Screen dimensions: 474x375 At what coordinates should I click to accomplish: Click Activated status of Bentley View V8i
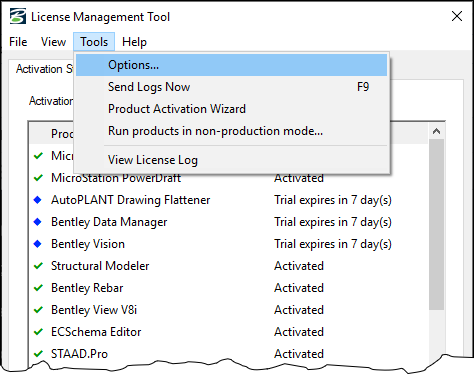click(x=299, y=310)
